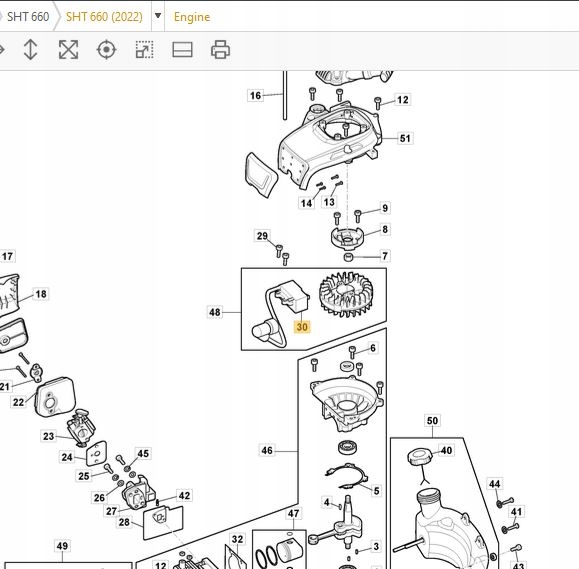Click part label 47 piston kit
Screen dimensions: 579x569
(293, 514)
